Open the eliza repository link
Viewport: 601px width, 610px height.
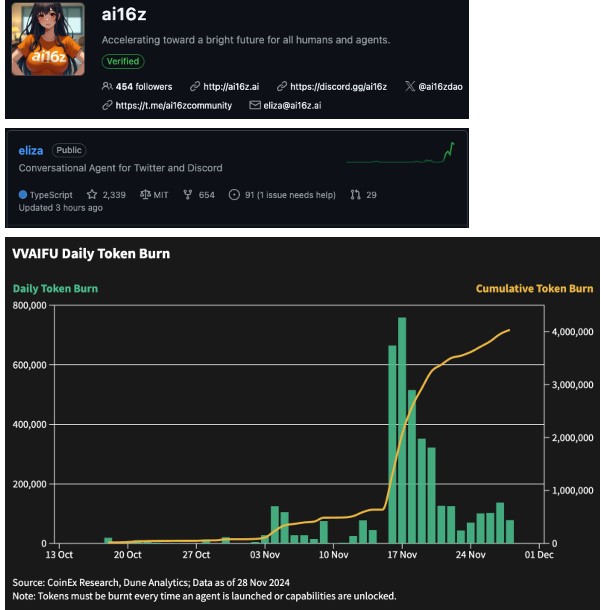tap(31, 150)
